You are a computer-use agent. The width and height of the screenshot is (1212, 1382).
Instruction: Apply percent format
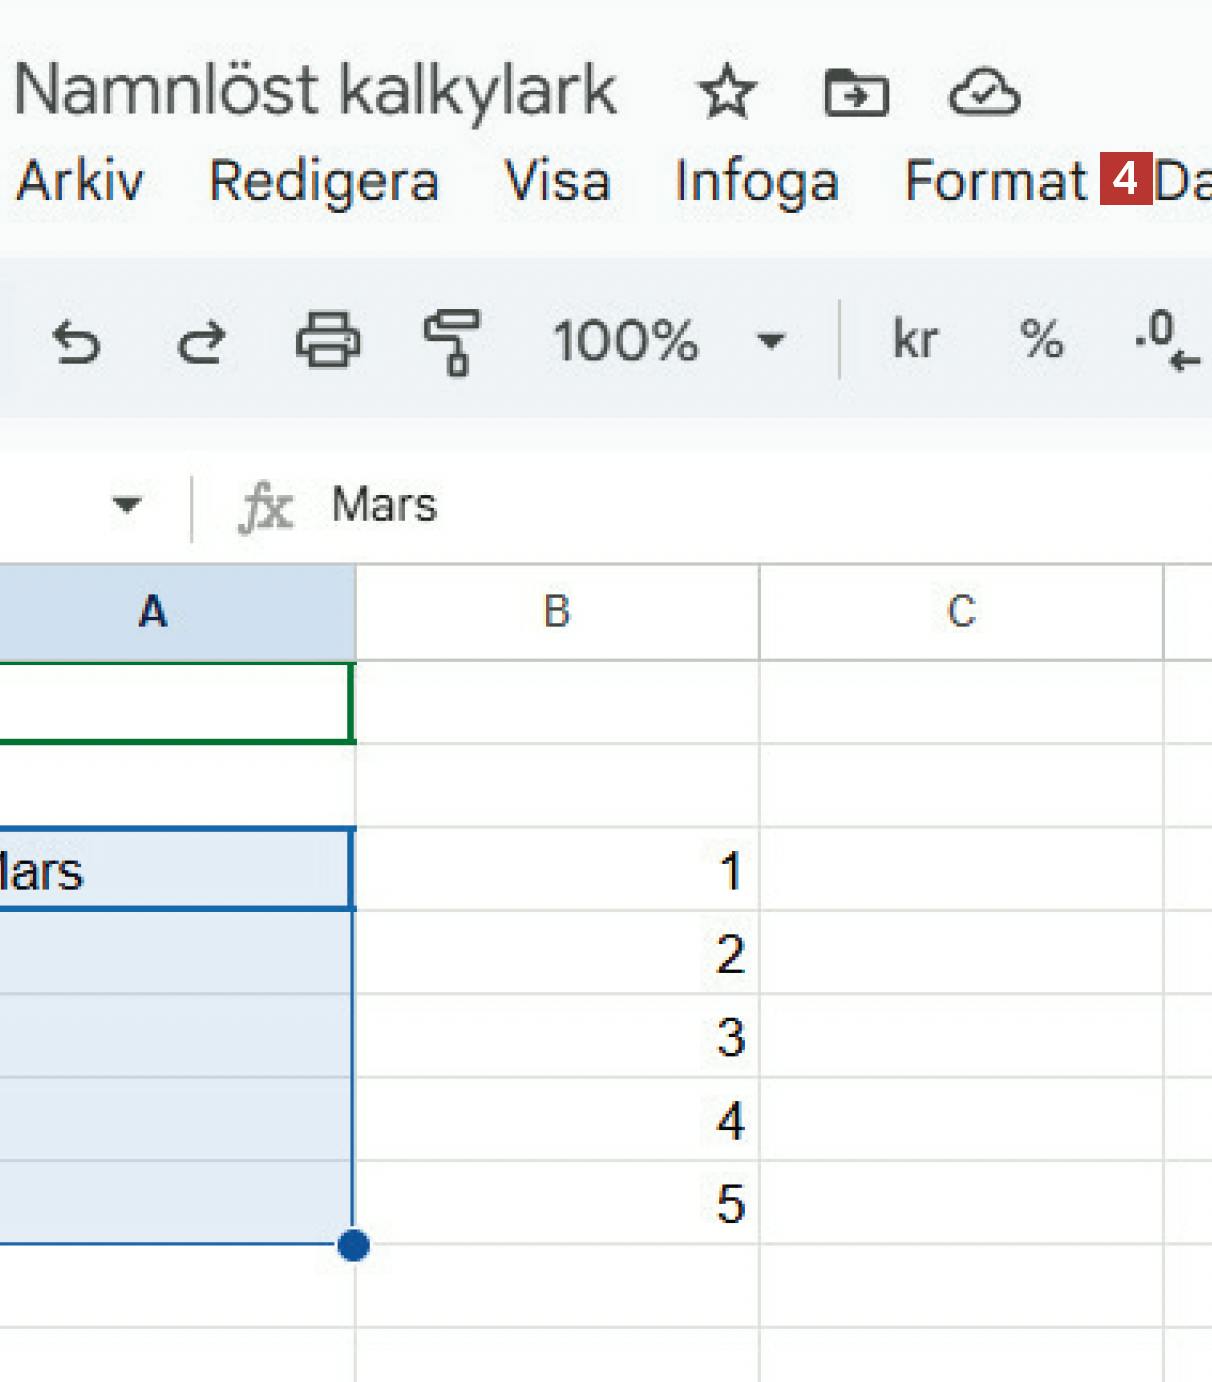coord(1041,340)
